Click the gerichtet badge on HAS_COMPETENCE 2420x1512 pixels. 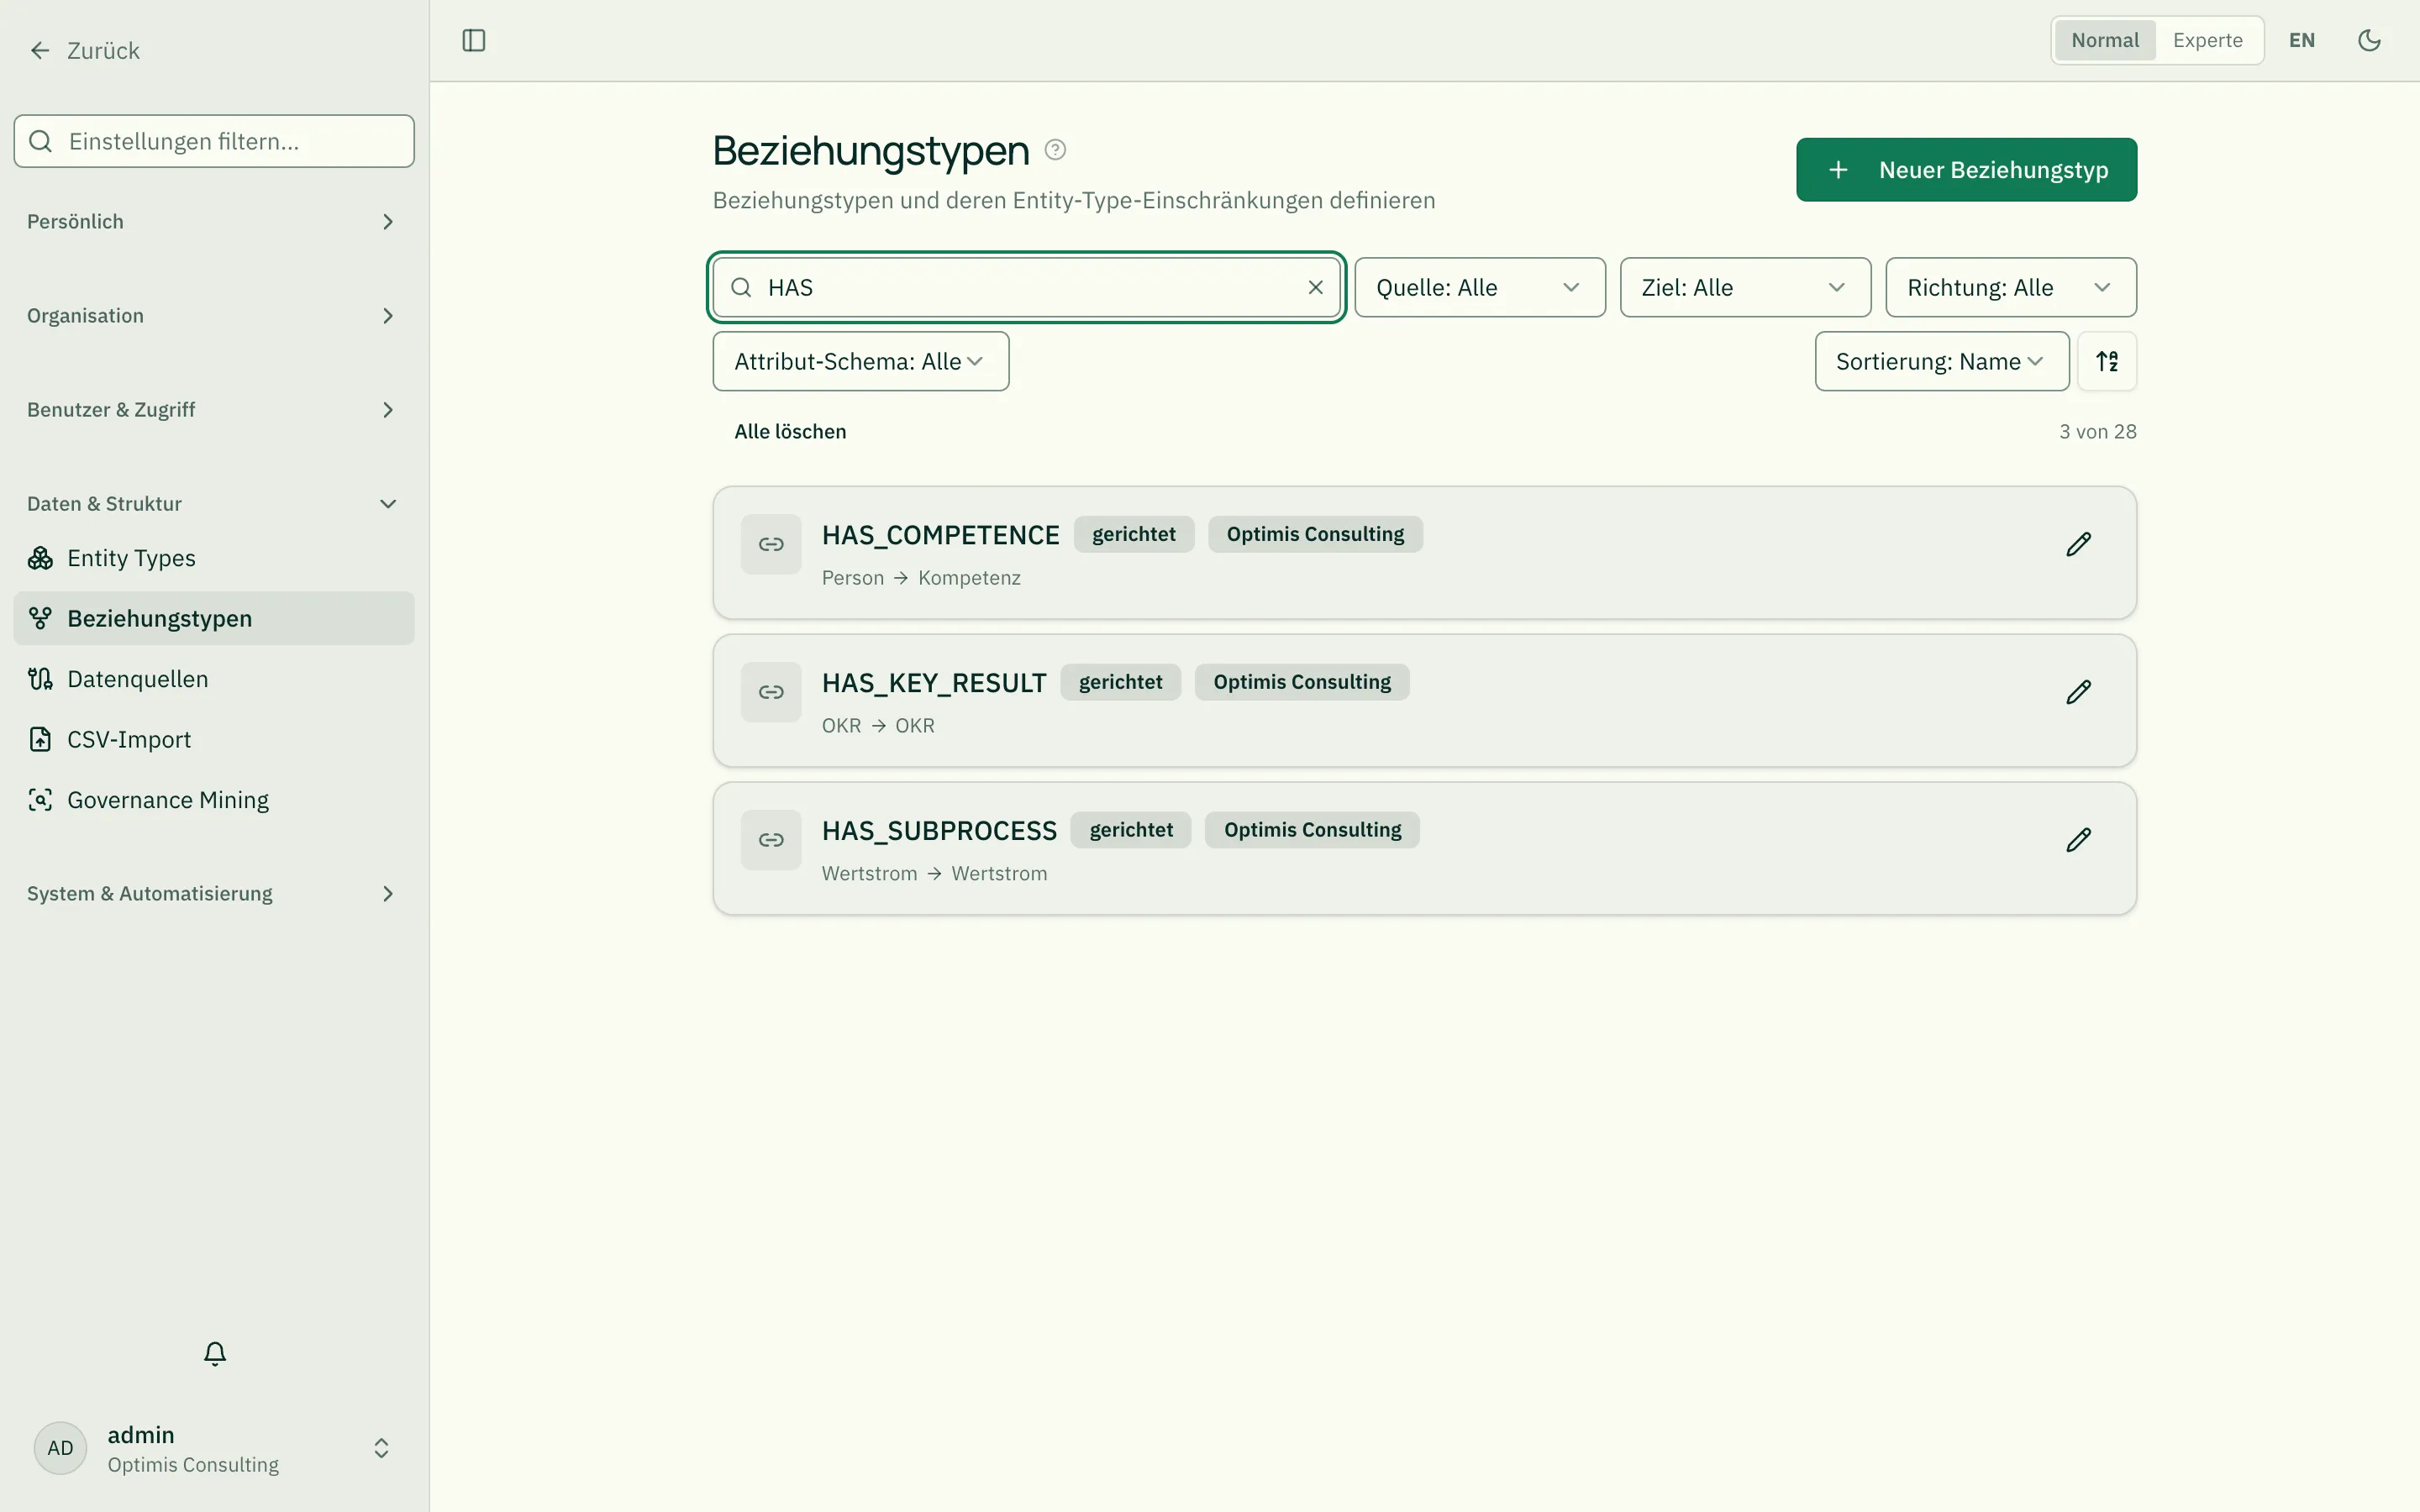[1133, 534]
